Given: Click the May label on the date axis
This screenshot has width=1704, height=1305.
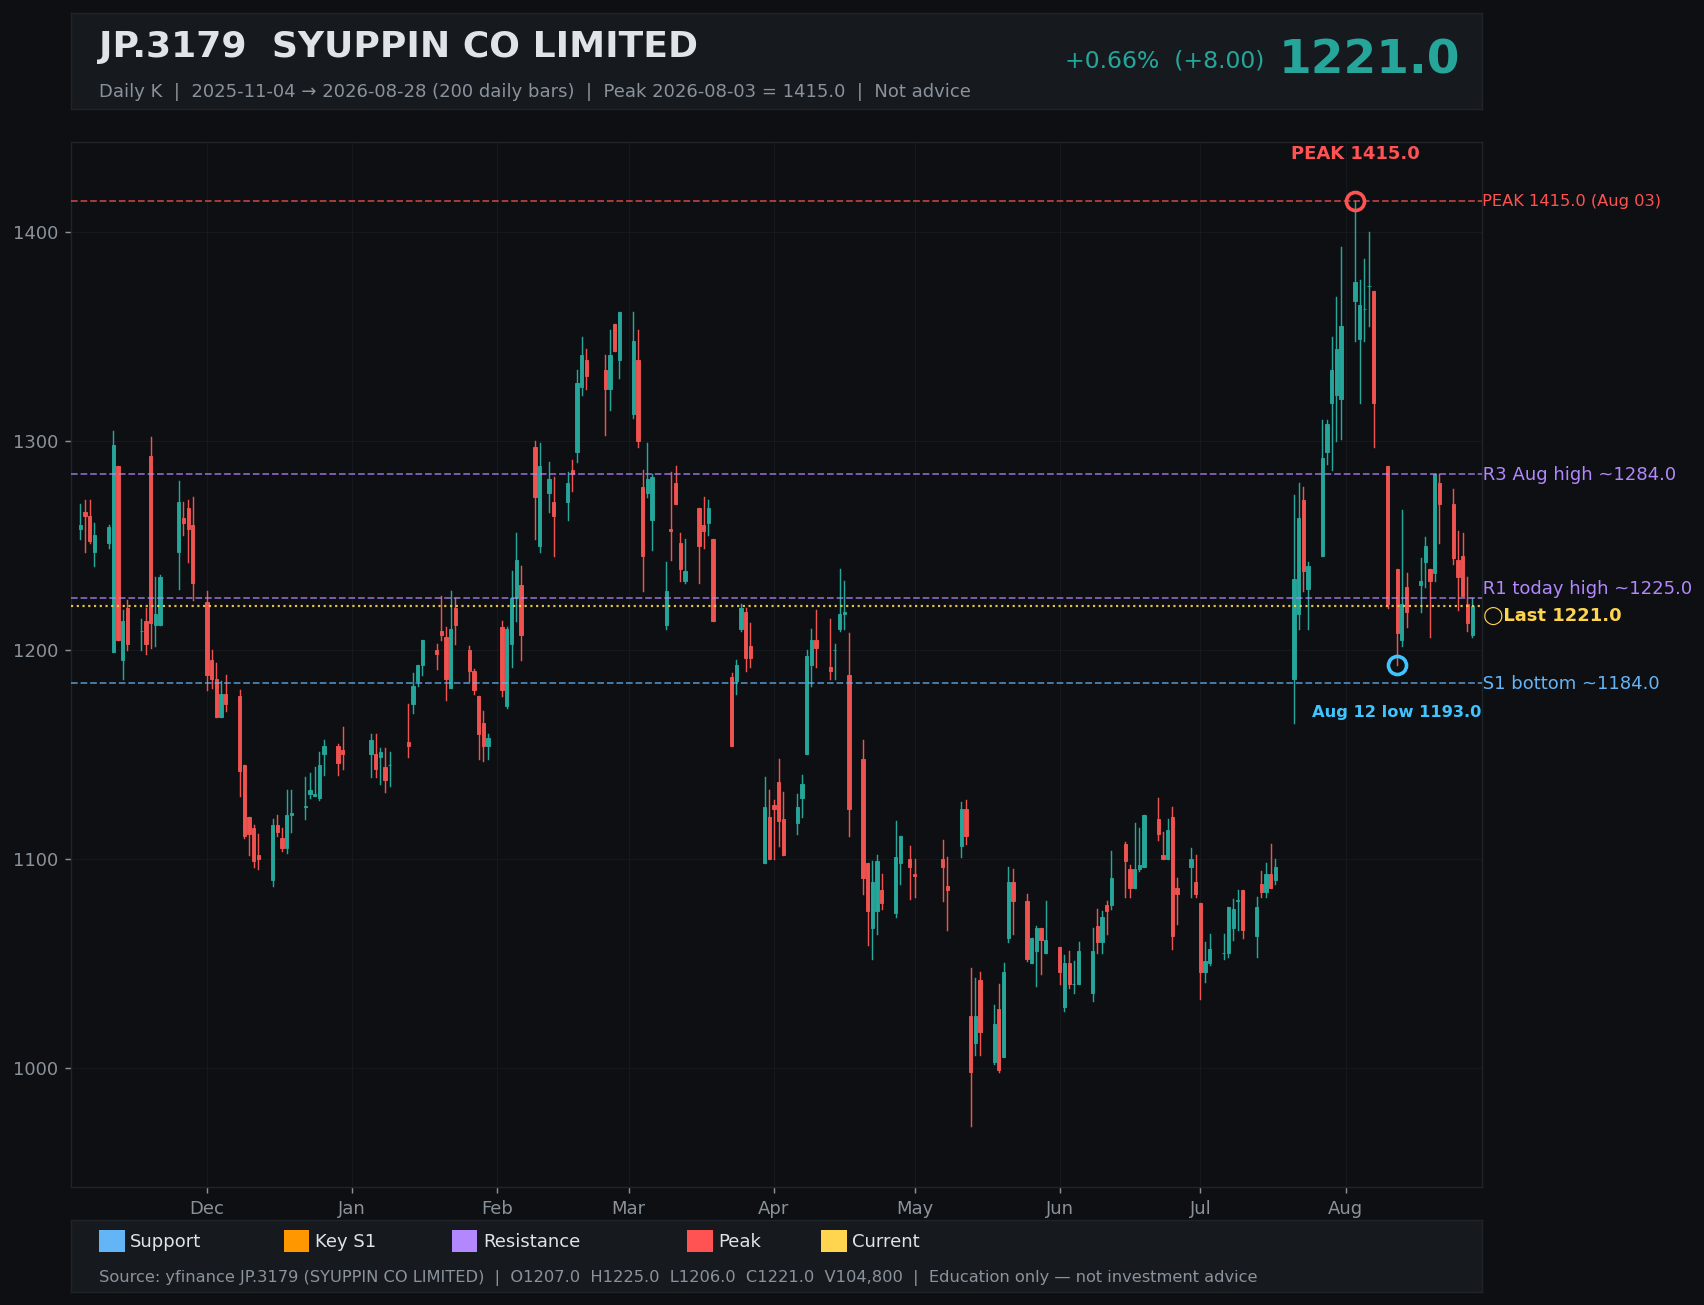Looking at the screenshot, I should coord(915,1208).
